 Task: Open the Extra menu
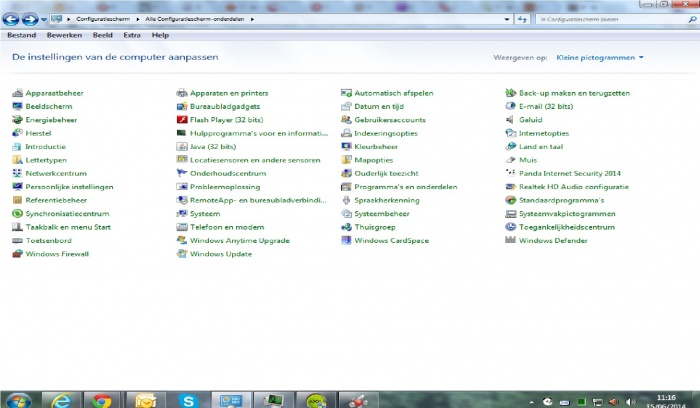pos(132,35)
